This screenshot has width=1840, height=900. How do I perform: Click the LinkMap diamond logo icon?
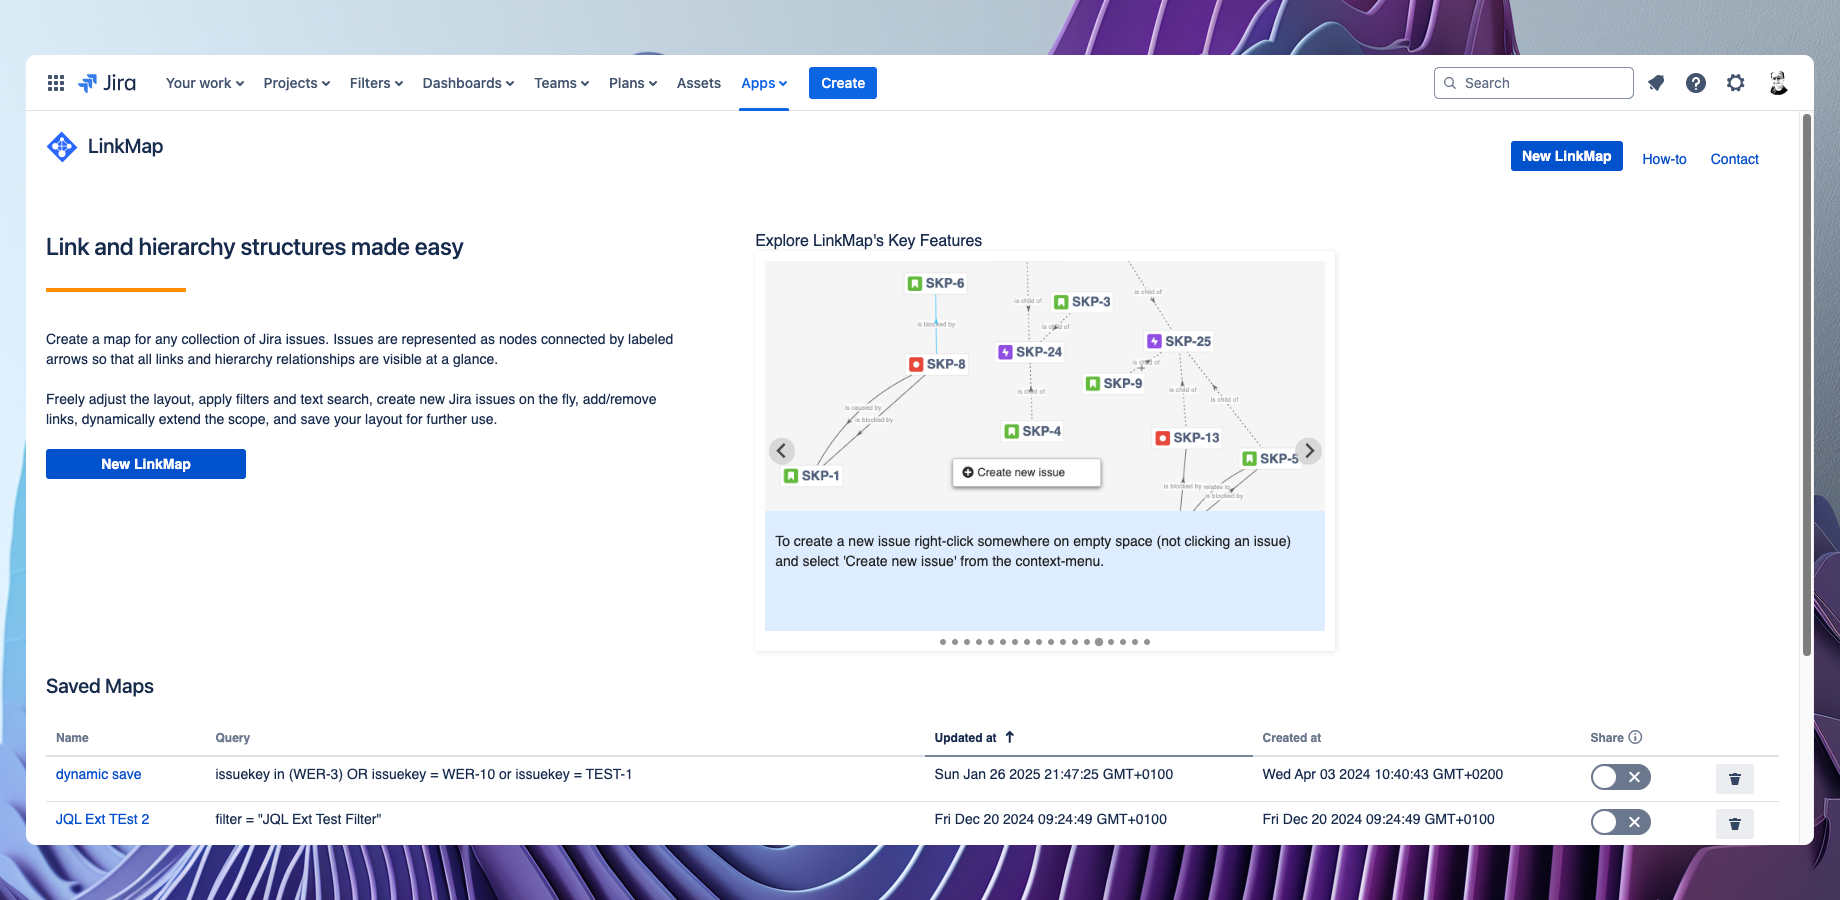point(62,147)
